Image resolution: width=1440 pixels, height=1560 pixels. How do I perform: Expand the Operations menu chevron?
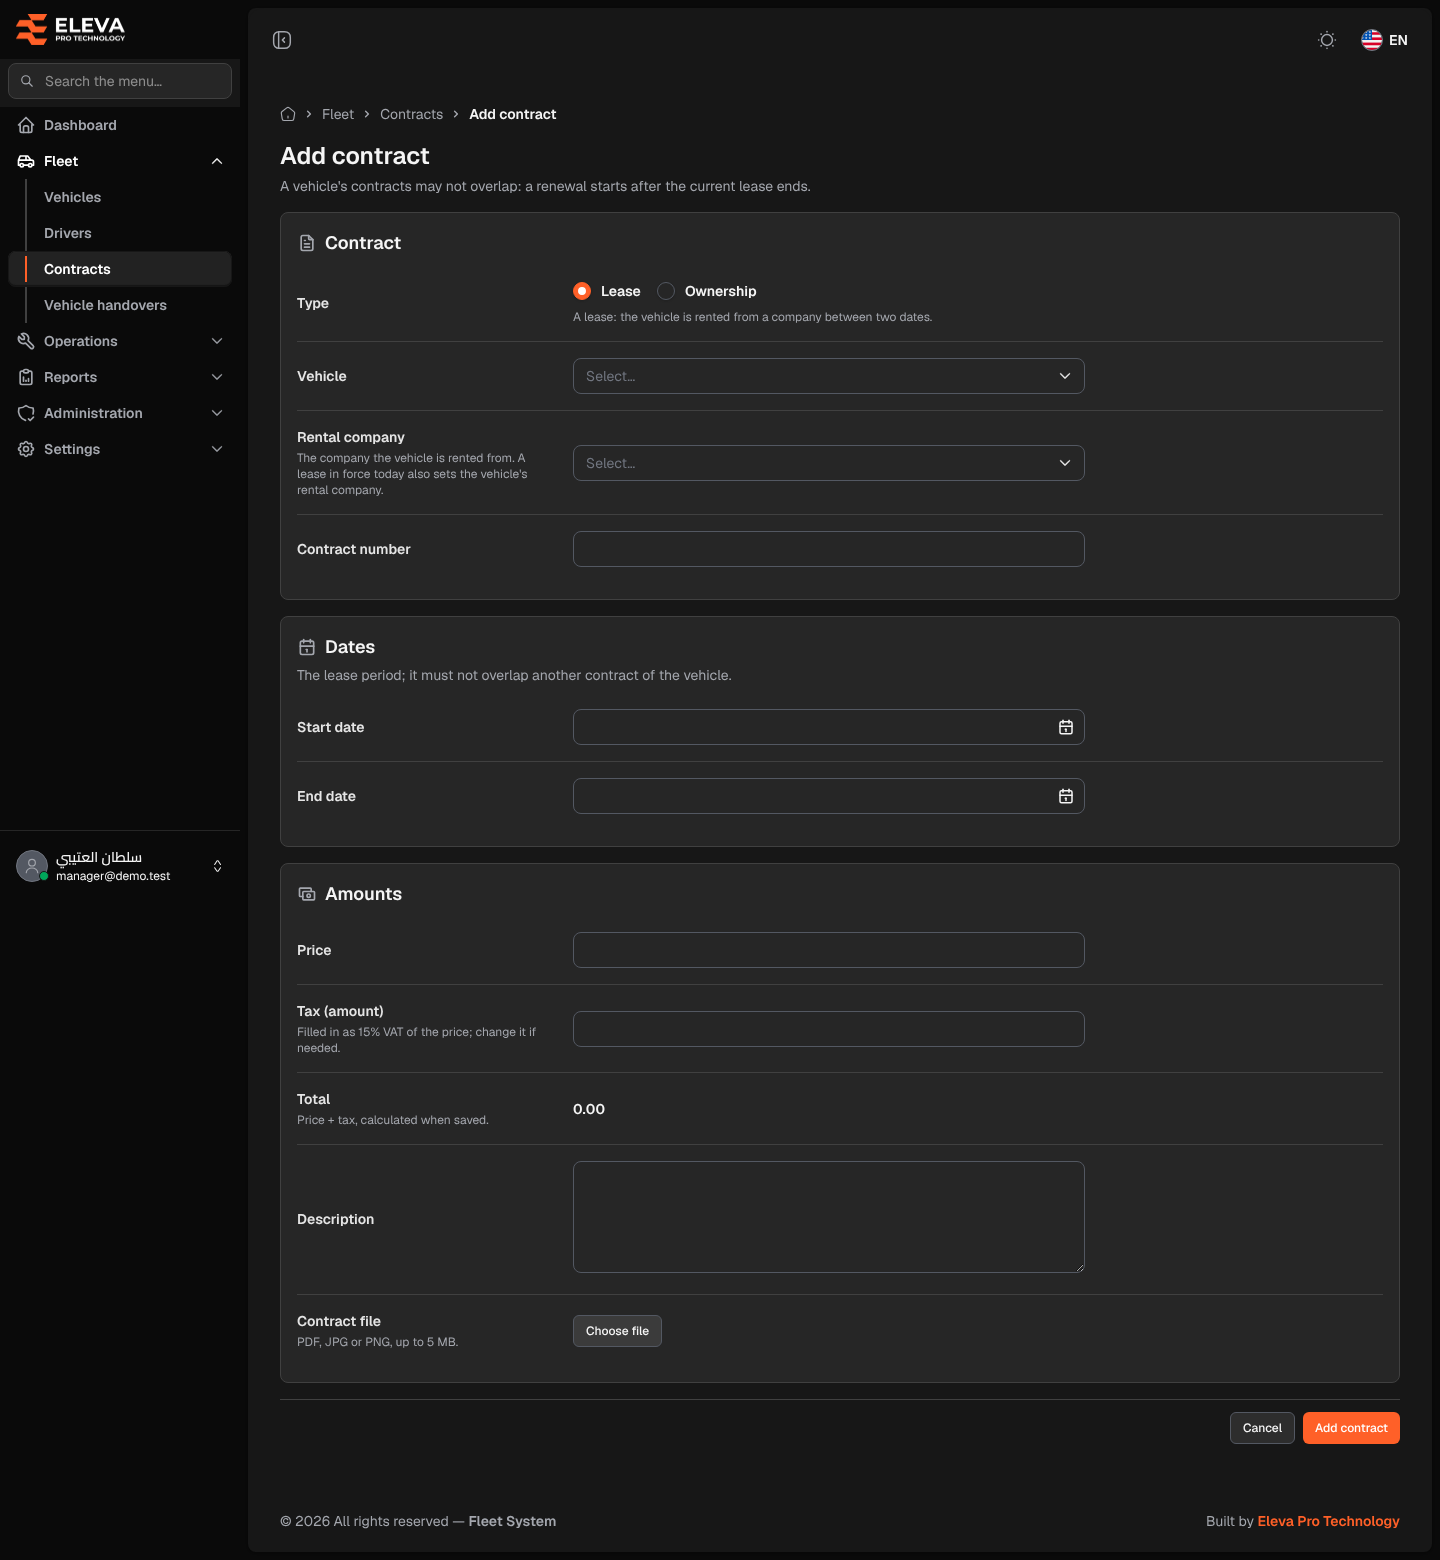[217, 341]
